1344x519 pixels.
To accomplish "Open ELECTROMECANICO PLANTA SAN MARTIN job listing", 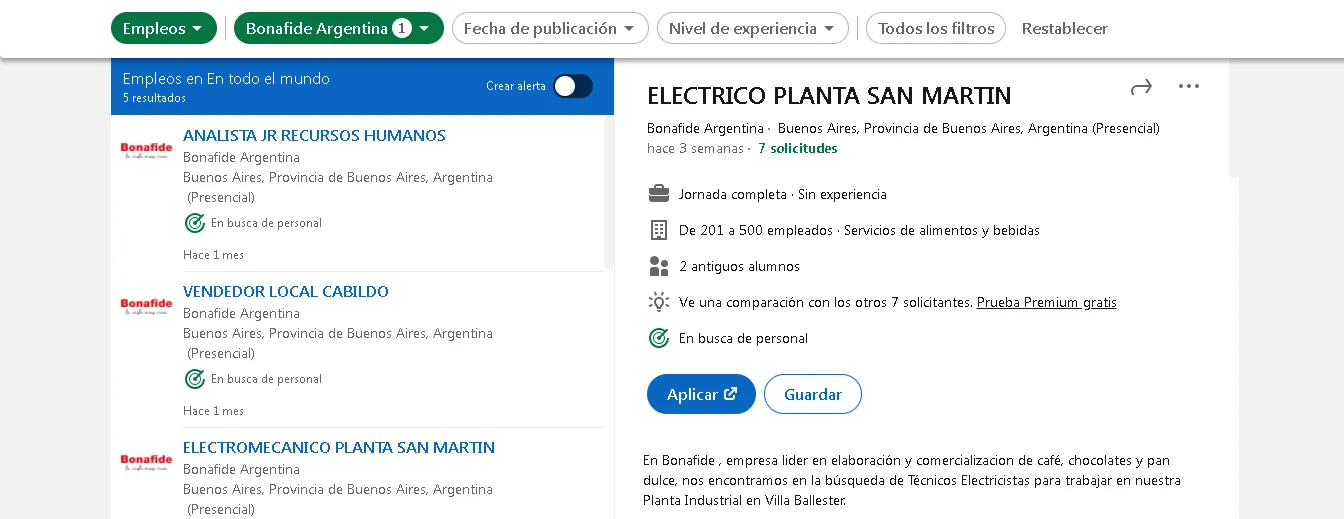I will click(x=338, y=447).
